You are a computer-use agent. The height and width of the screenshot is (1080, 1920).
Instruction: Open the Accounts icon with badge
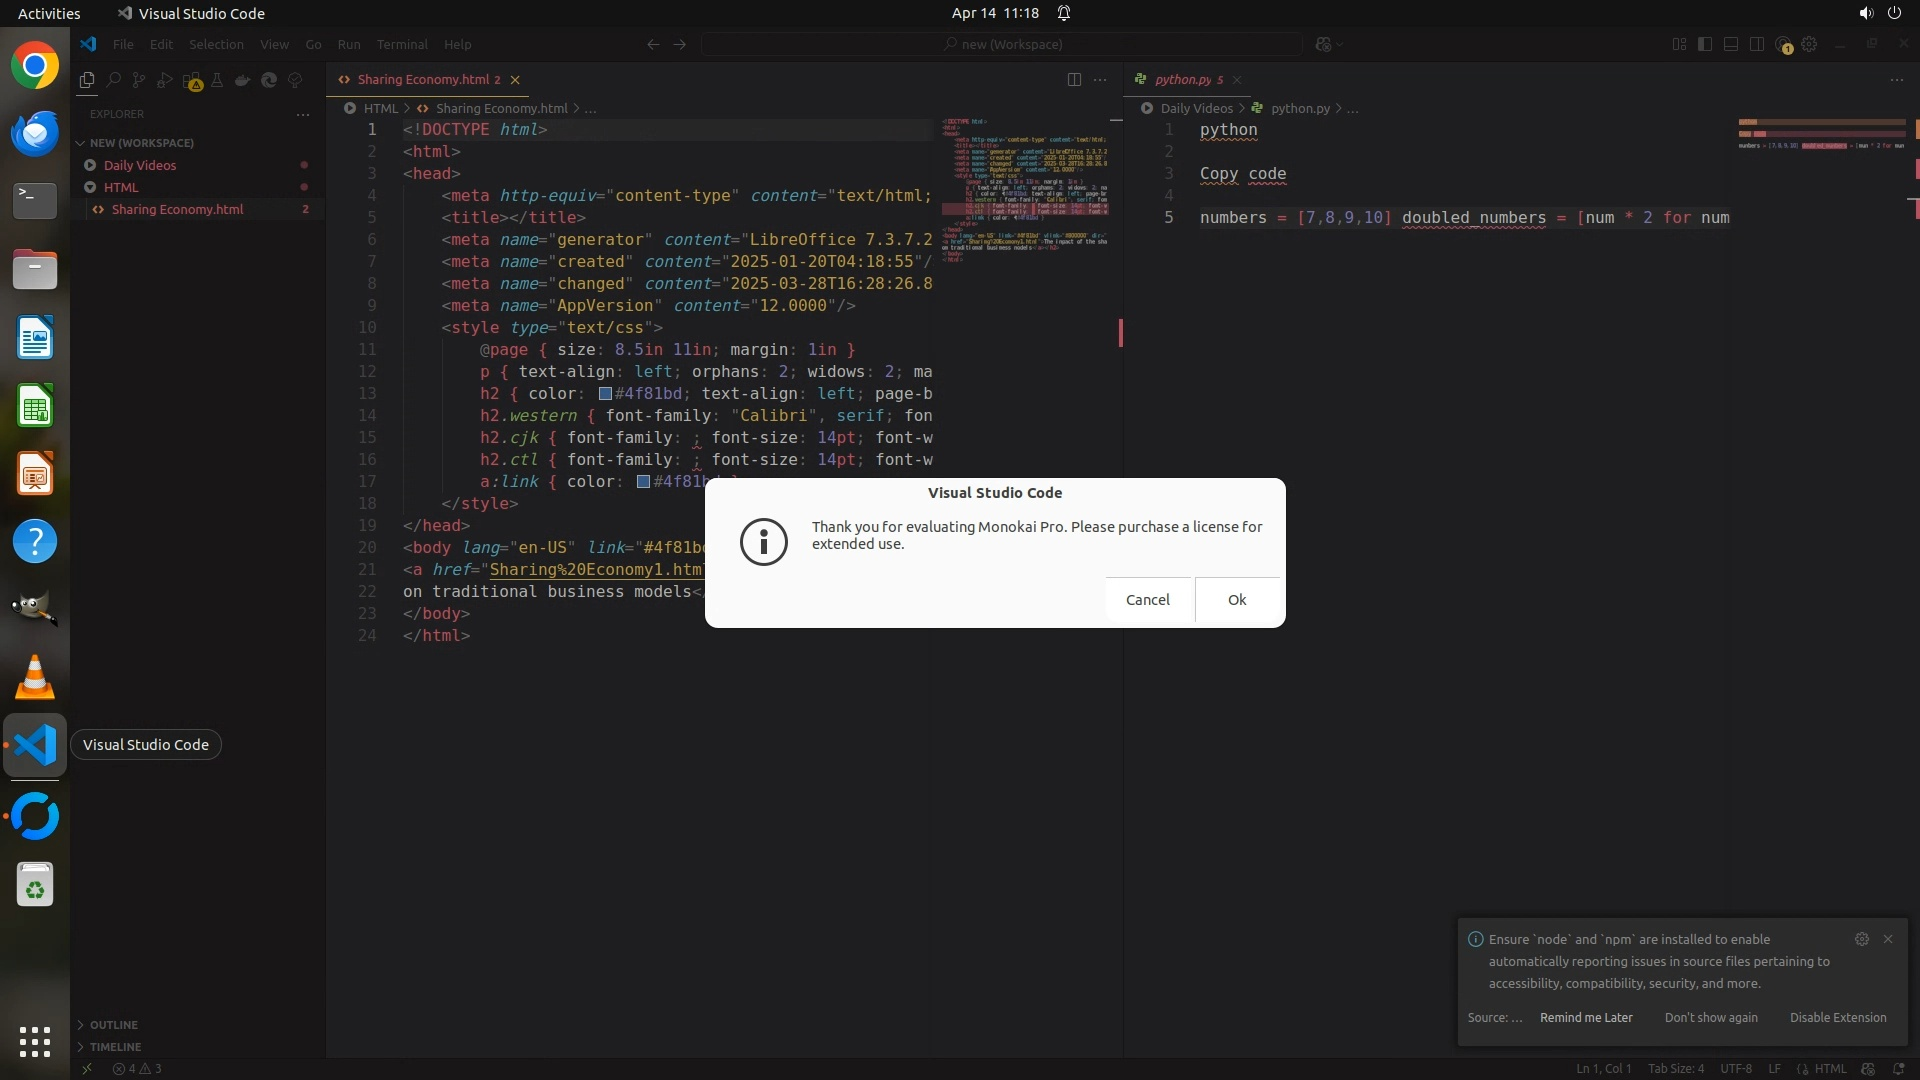tap(1783, 45)
